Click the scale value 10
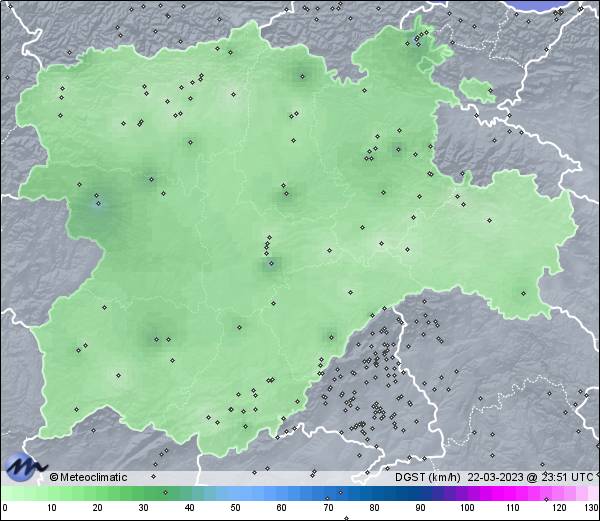Screen dimensions: 600x521 pos(52,508)
